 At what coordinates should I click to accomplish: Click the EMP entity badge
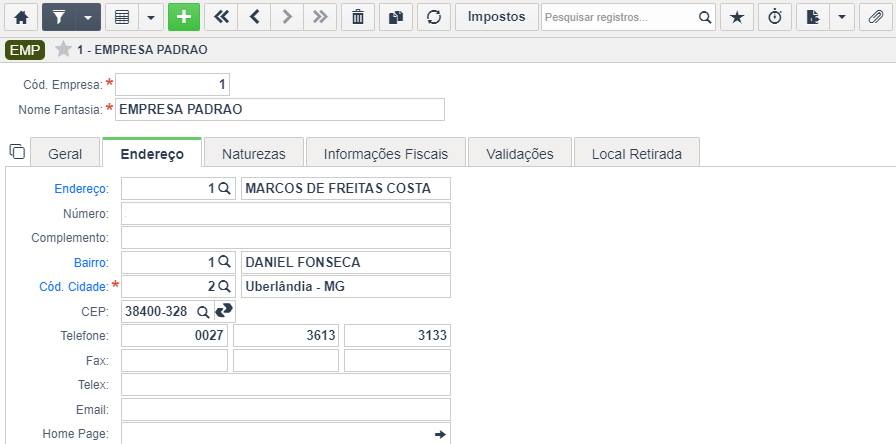25,50
